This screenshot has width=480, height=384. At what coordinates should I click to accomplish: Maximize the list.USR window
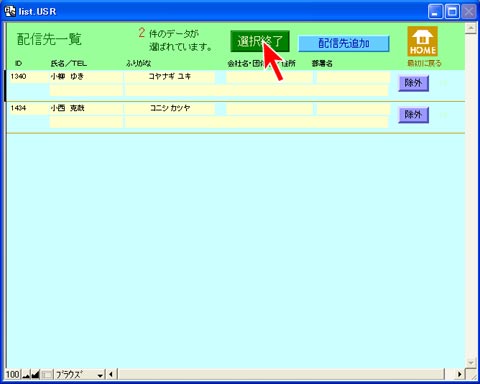click(x=452, y=12)
